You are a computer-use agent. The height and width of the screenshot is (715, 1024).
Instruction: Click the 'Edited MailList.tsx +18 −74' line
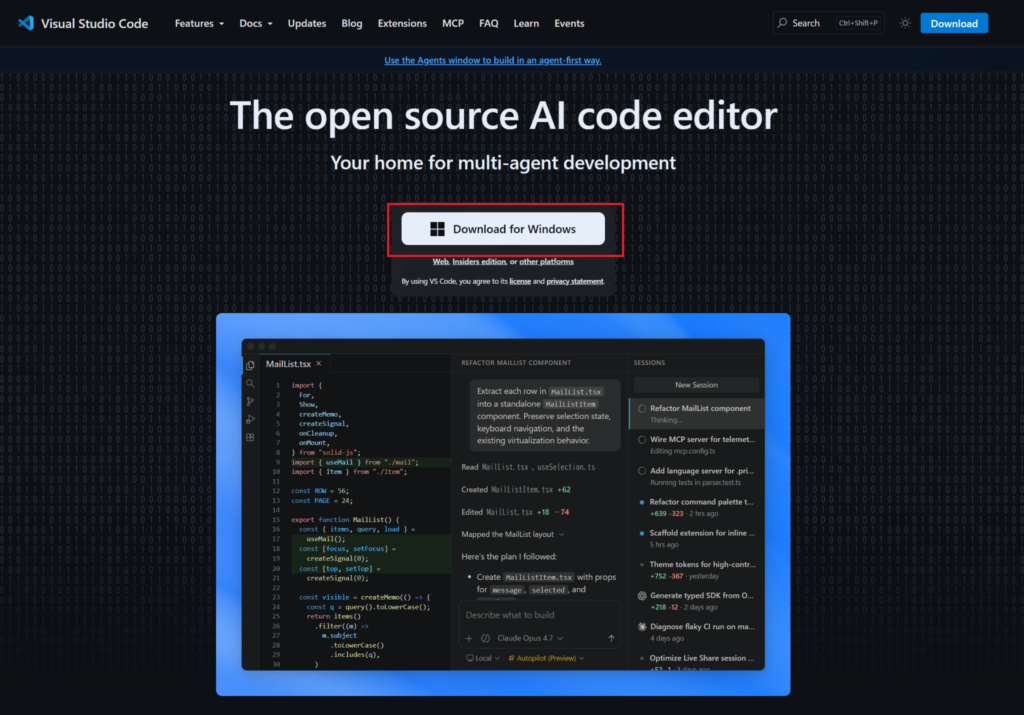coord(515,513)
